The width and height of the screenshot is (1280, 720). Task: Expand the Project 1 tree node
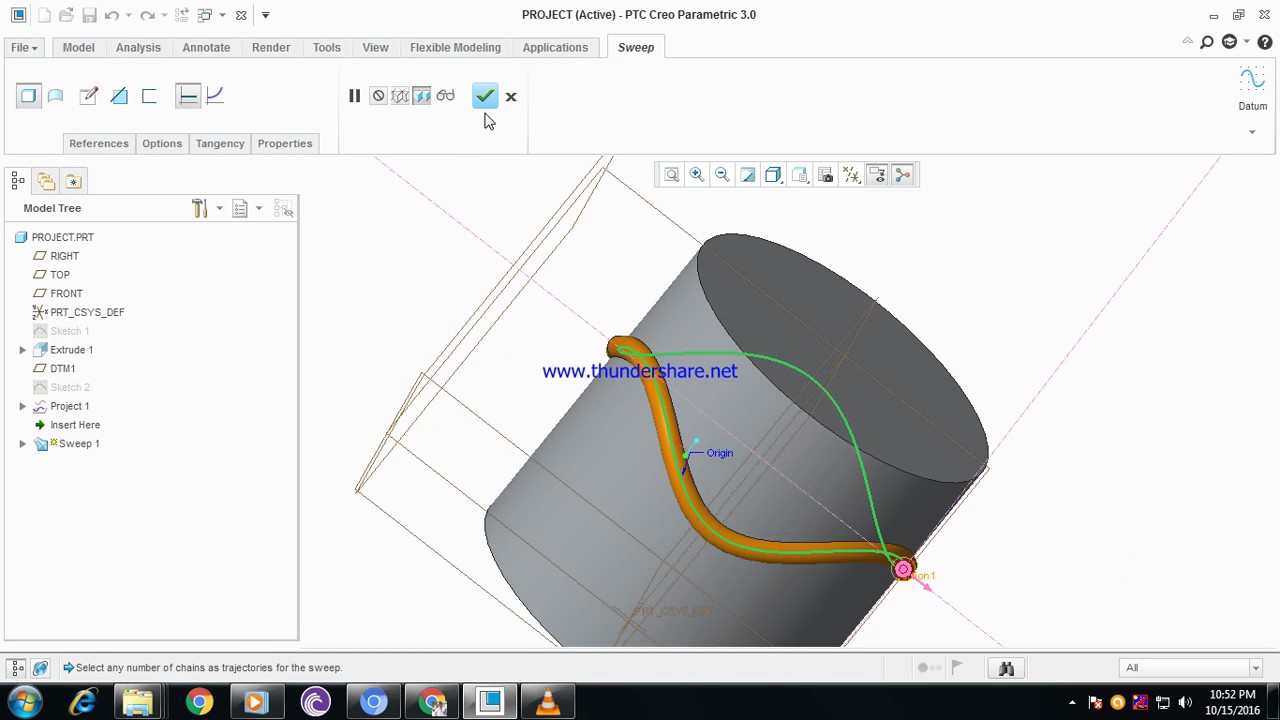(x=22, y=406)
